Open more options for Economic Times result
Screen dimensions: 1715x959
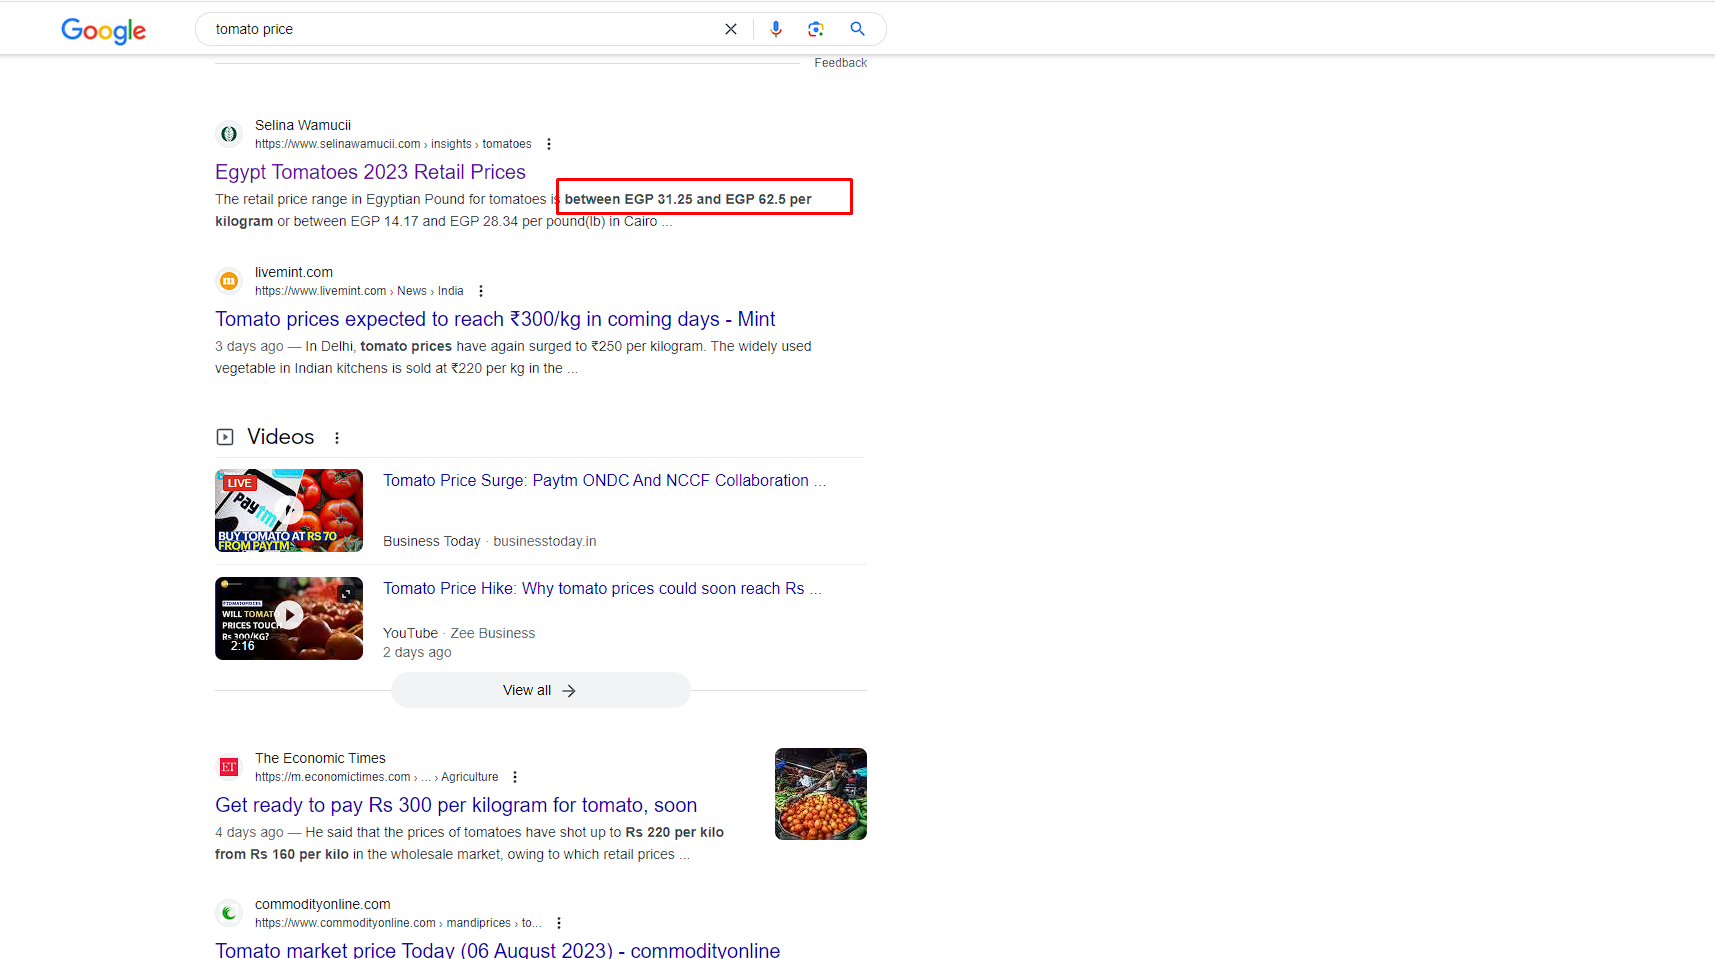[515, 777]
